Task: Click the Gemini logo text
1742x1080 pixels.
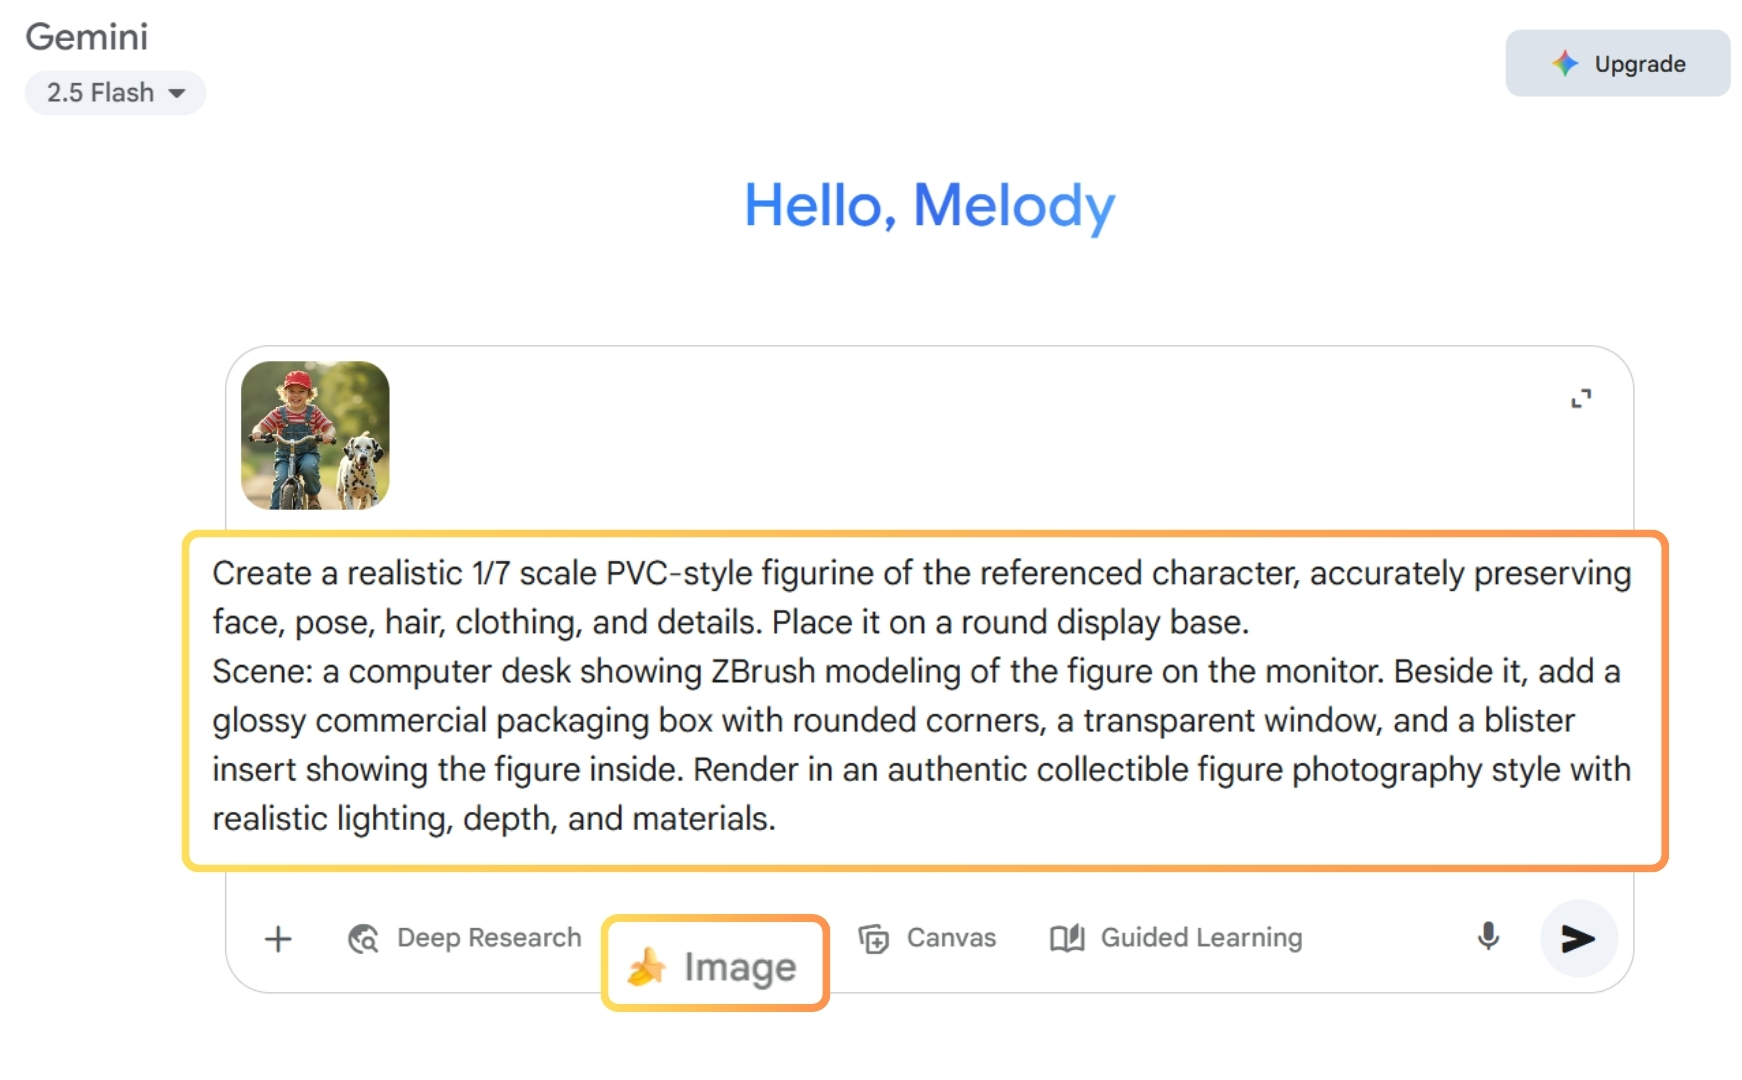Action: click(87, 37)
